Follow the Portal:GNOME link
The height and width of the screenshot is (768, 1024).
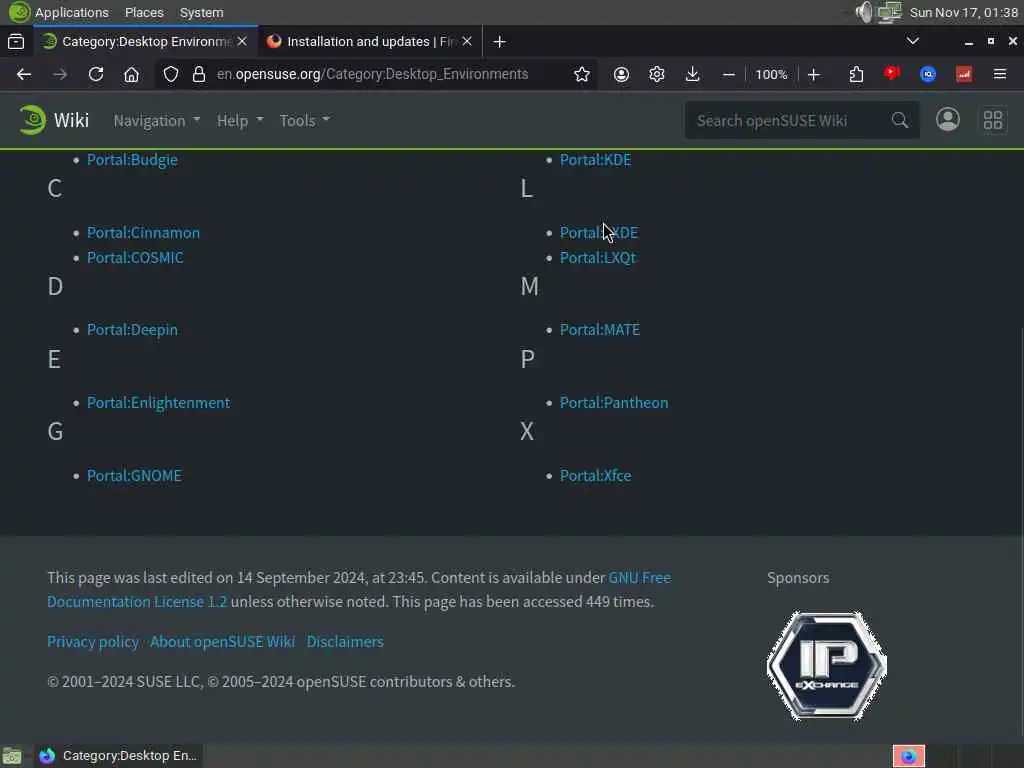point(134,475)
